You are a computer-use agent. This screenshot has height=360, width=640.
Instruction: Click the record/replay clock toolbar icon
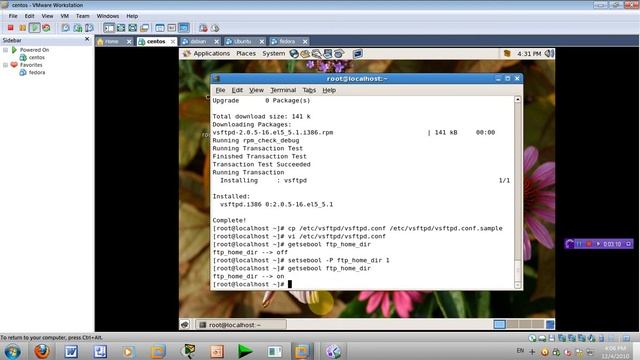[215, 28]
